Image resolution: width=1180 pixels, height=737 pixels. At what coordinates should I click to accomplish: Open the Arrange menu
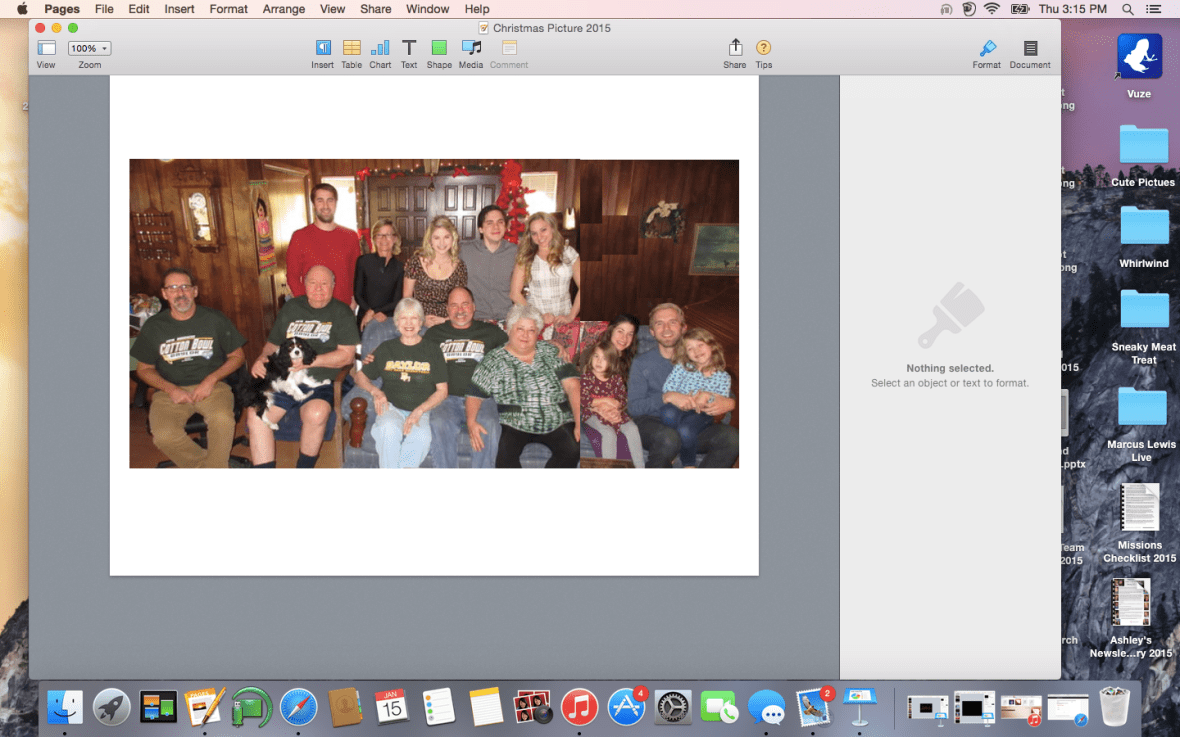[284, 9]
